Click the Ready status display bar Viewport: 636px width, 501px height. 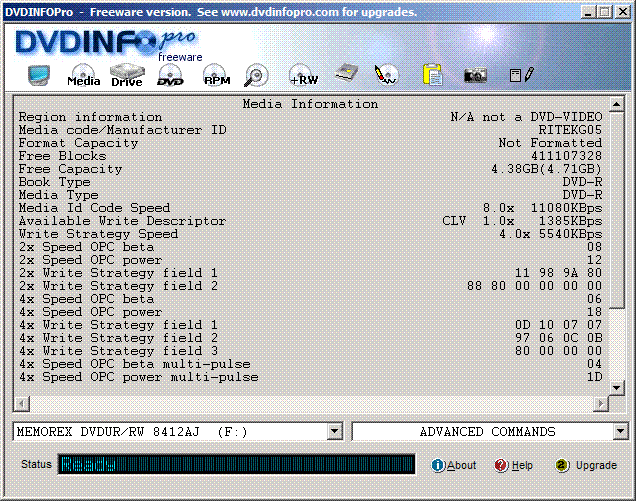[236, 464]
